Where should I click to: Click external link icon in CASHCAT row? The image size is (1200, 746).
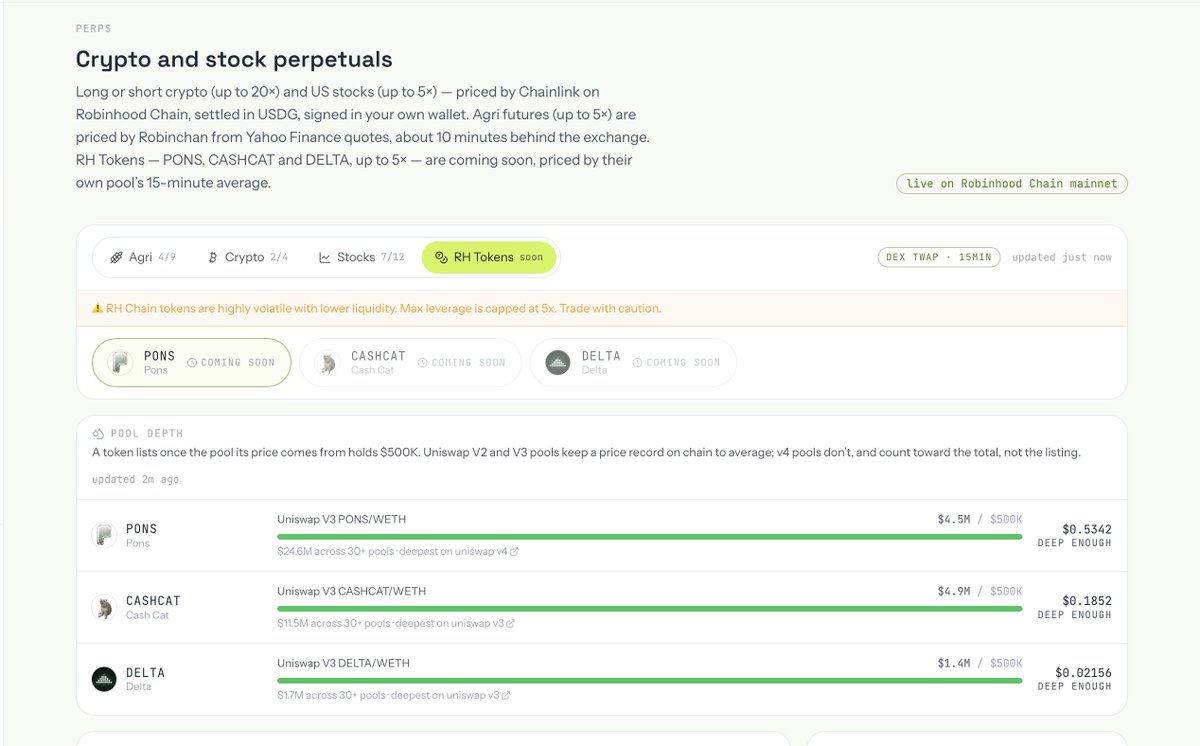(511, 623)
